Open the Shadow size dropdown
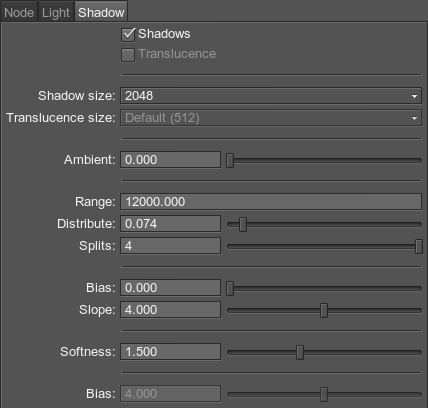This screenshot has height=408, width=428. tap(271, 96)
